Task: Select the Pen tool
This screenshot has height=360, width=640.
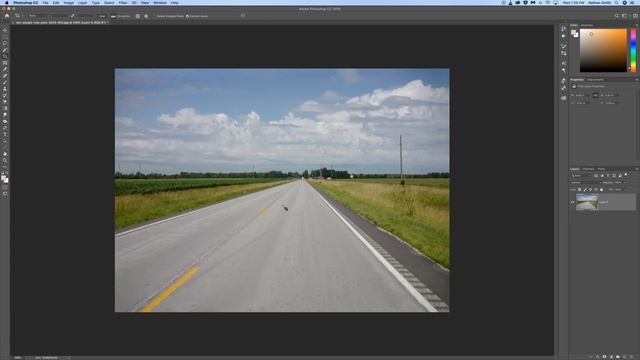Action: [x=5, y=128]
